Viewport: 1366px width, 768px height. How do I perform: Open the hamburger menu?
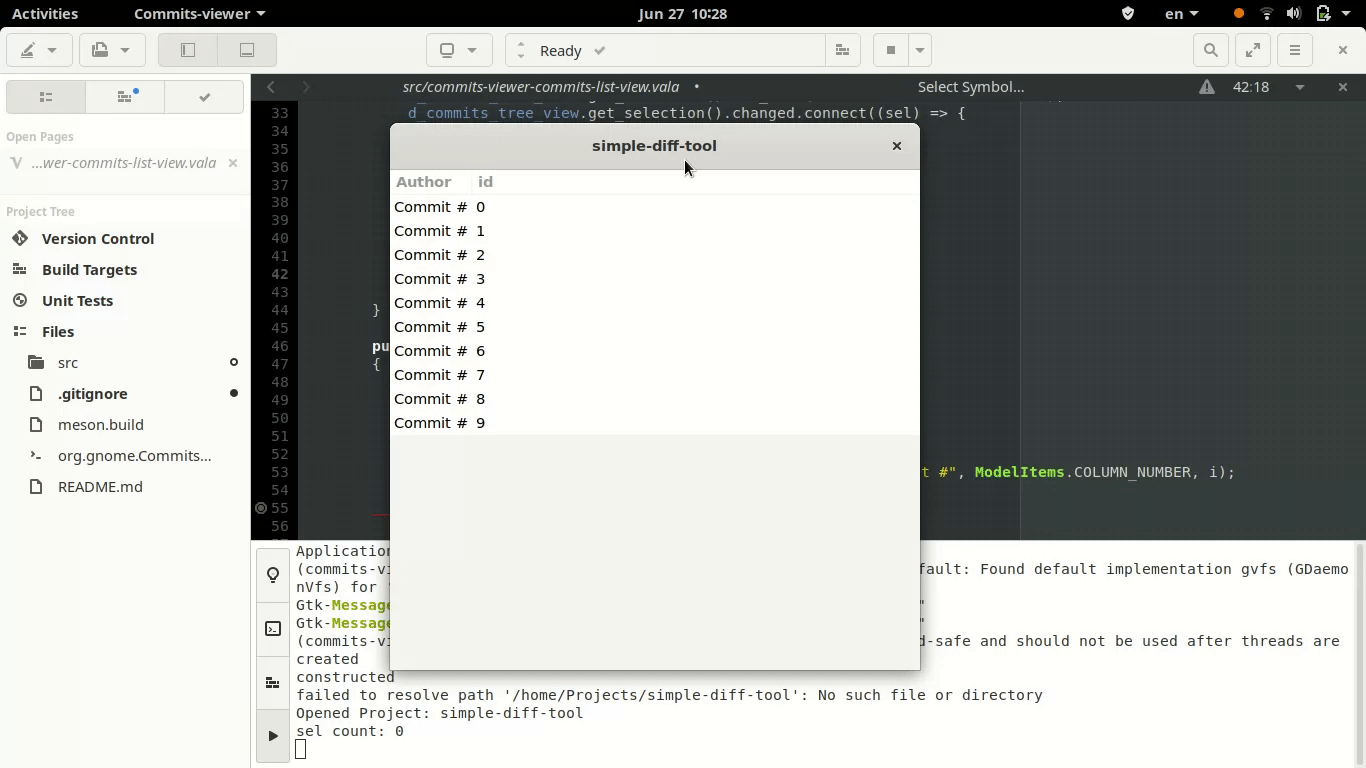(x=1295, y=50)
